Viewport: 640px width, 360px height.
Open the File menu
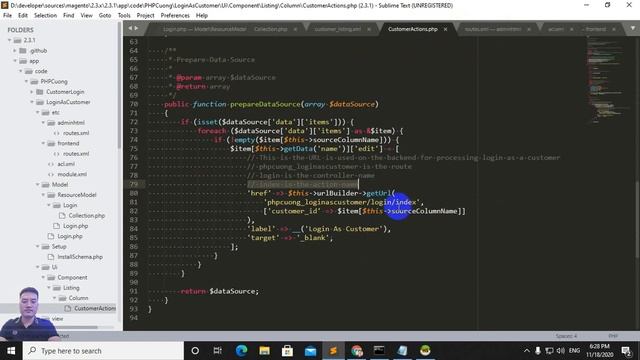[x=7, y=15]
